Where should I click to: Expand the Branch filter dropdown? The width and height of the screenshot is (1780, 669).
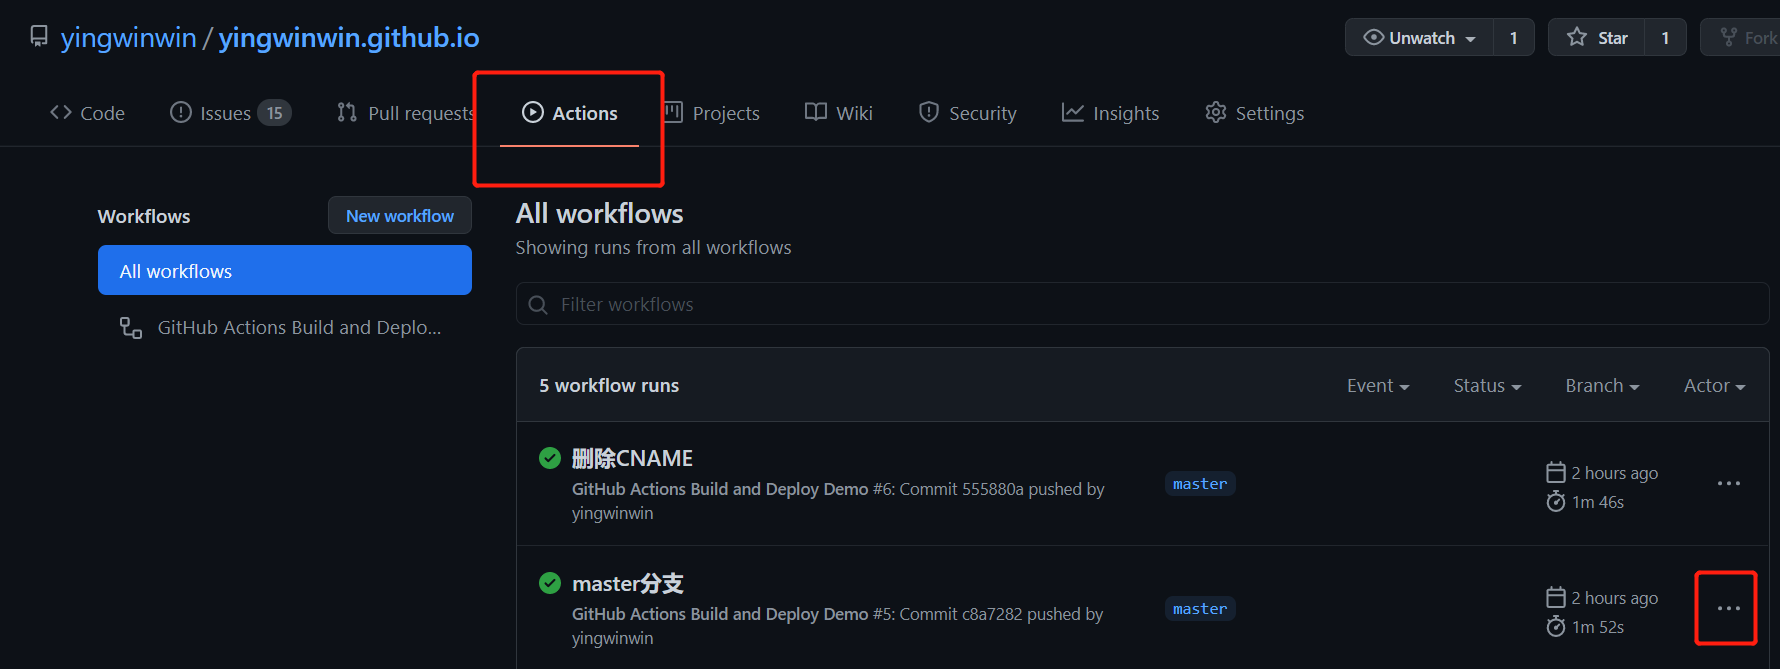(x=1602, y=386)
